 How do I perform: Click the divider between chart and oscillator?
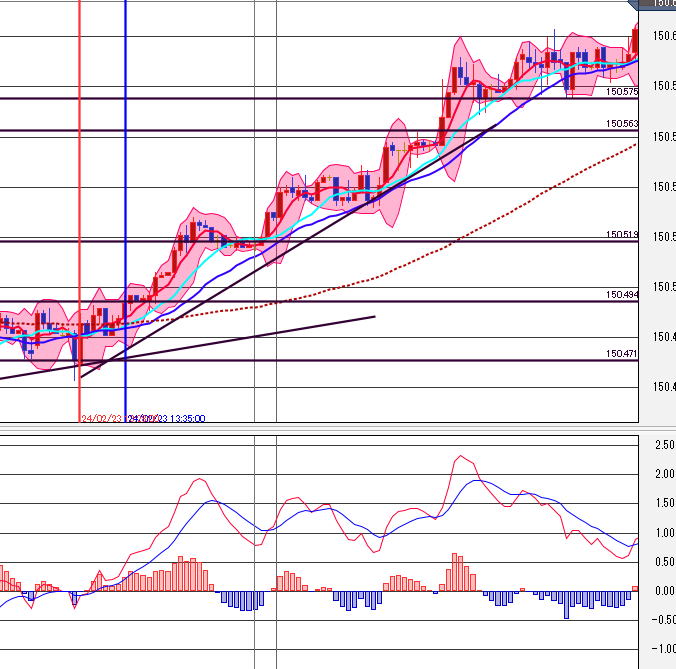(x=320, y=428)
